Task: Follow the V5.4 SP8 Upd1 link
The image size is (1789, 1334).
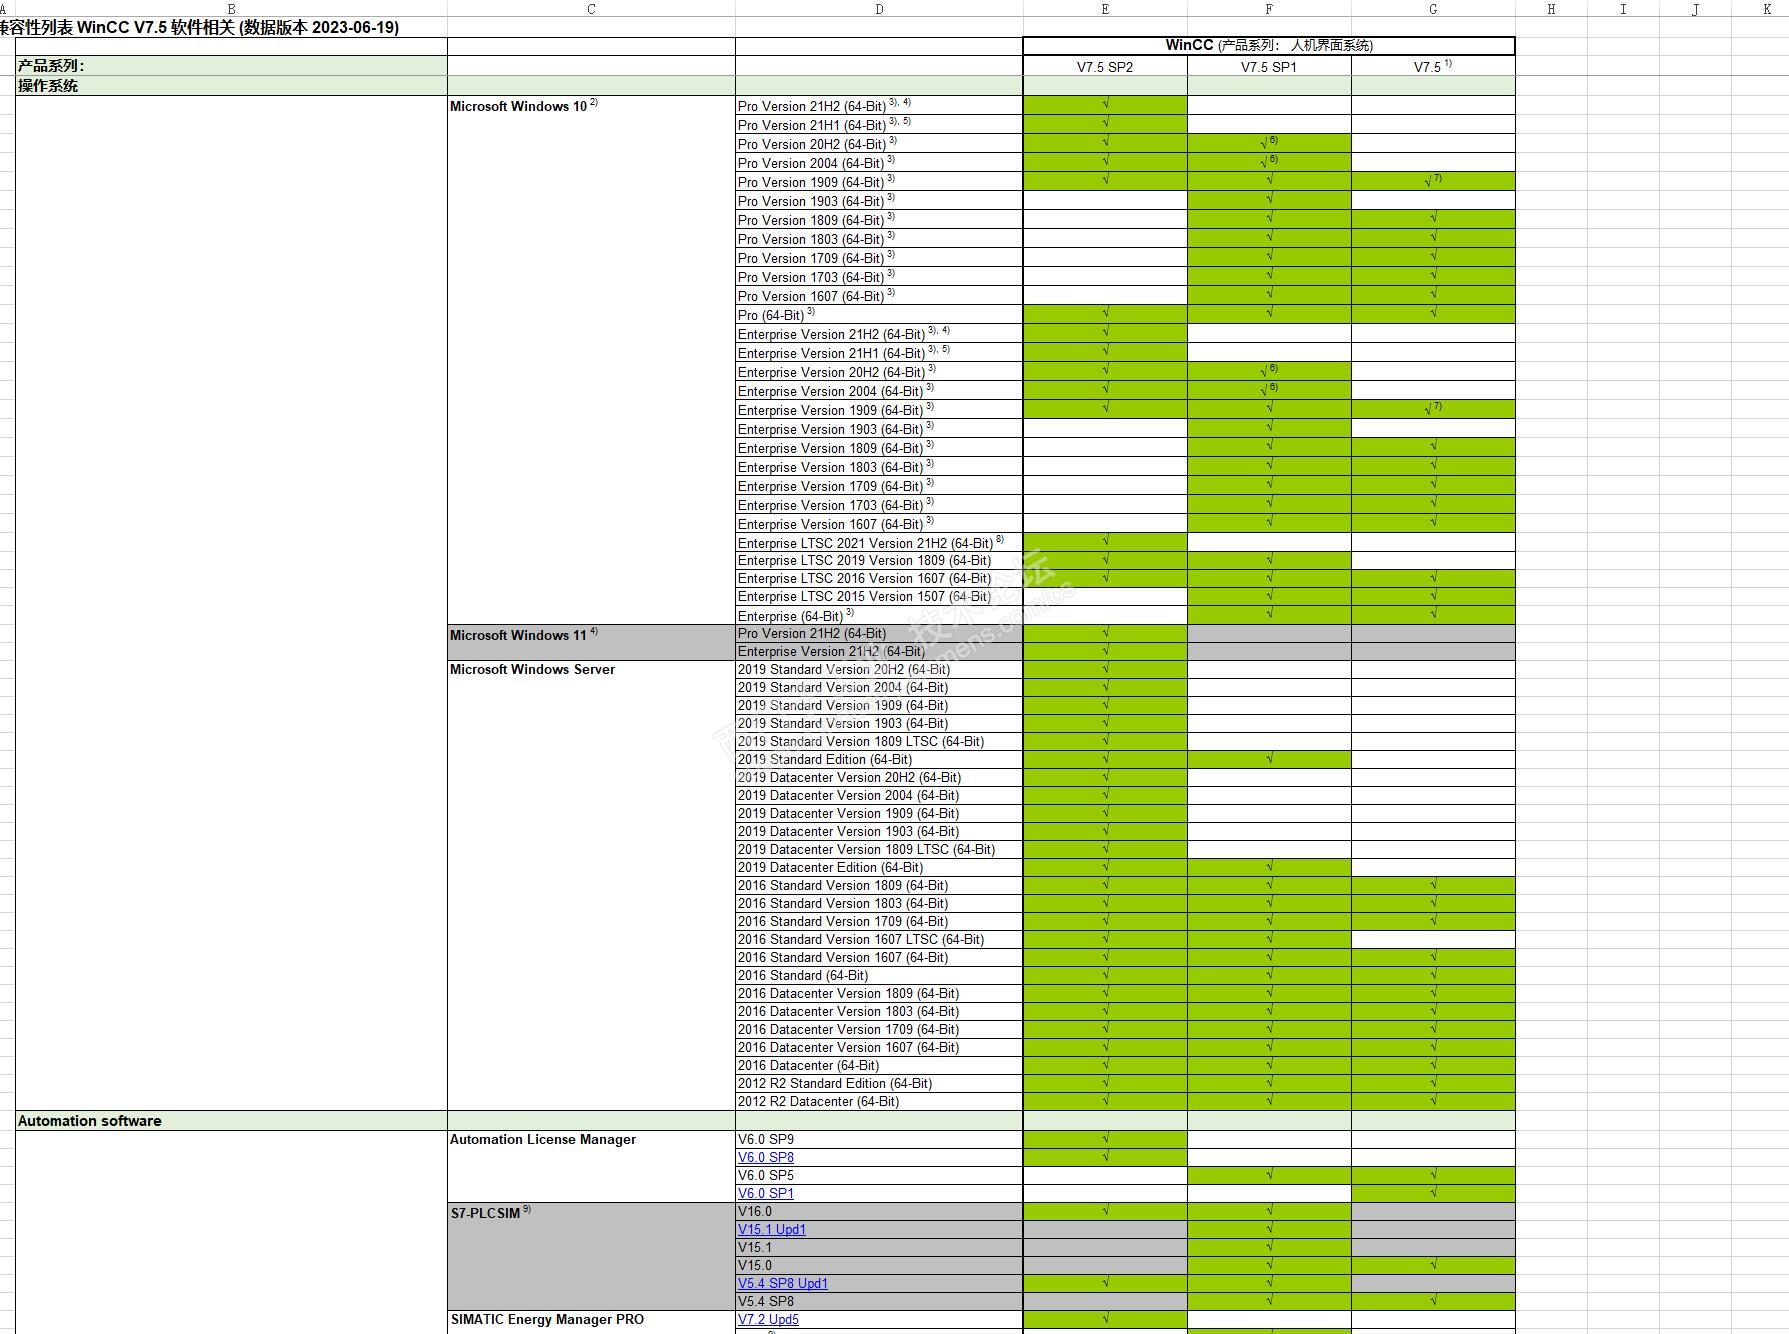Action: [x=783, y=1283]
